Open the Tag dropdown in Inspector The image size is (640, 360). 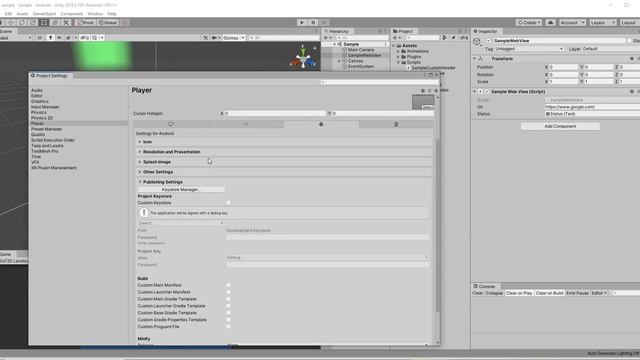pos(529,49)
